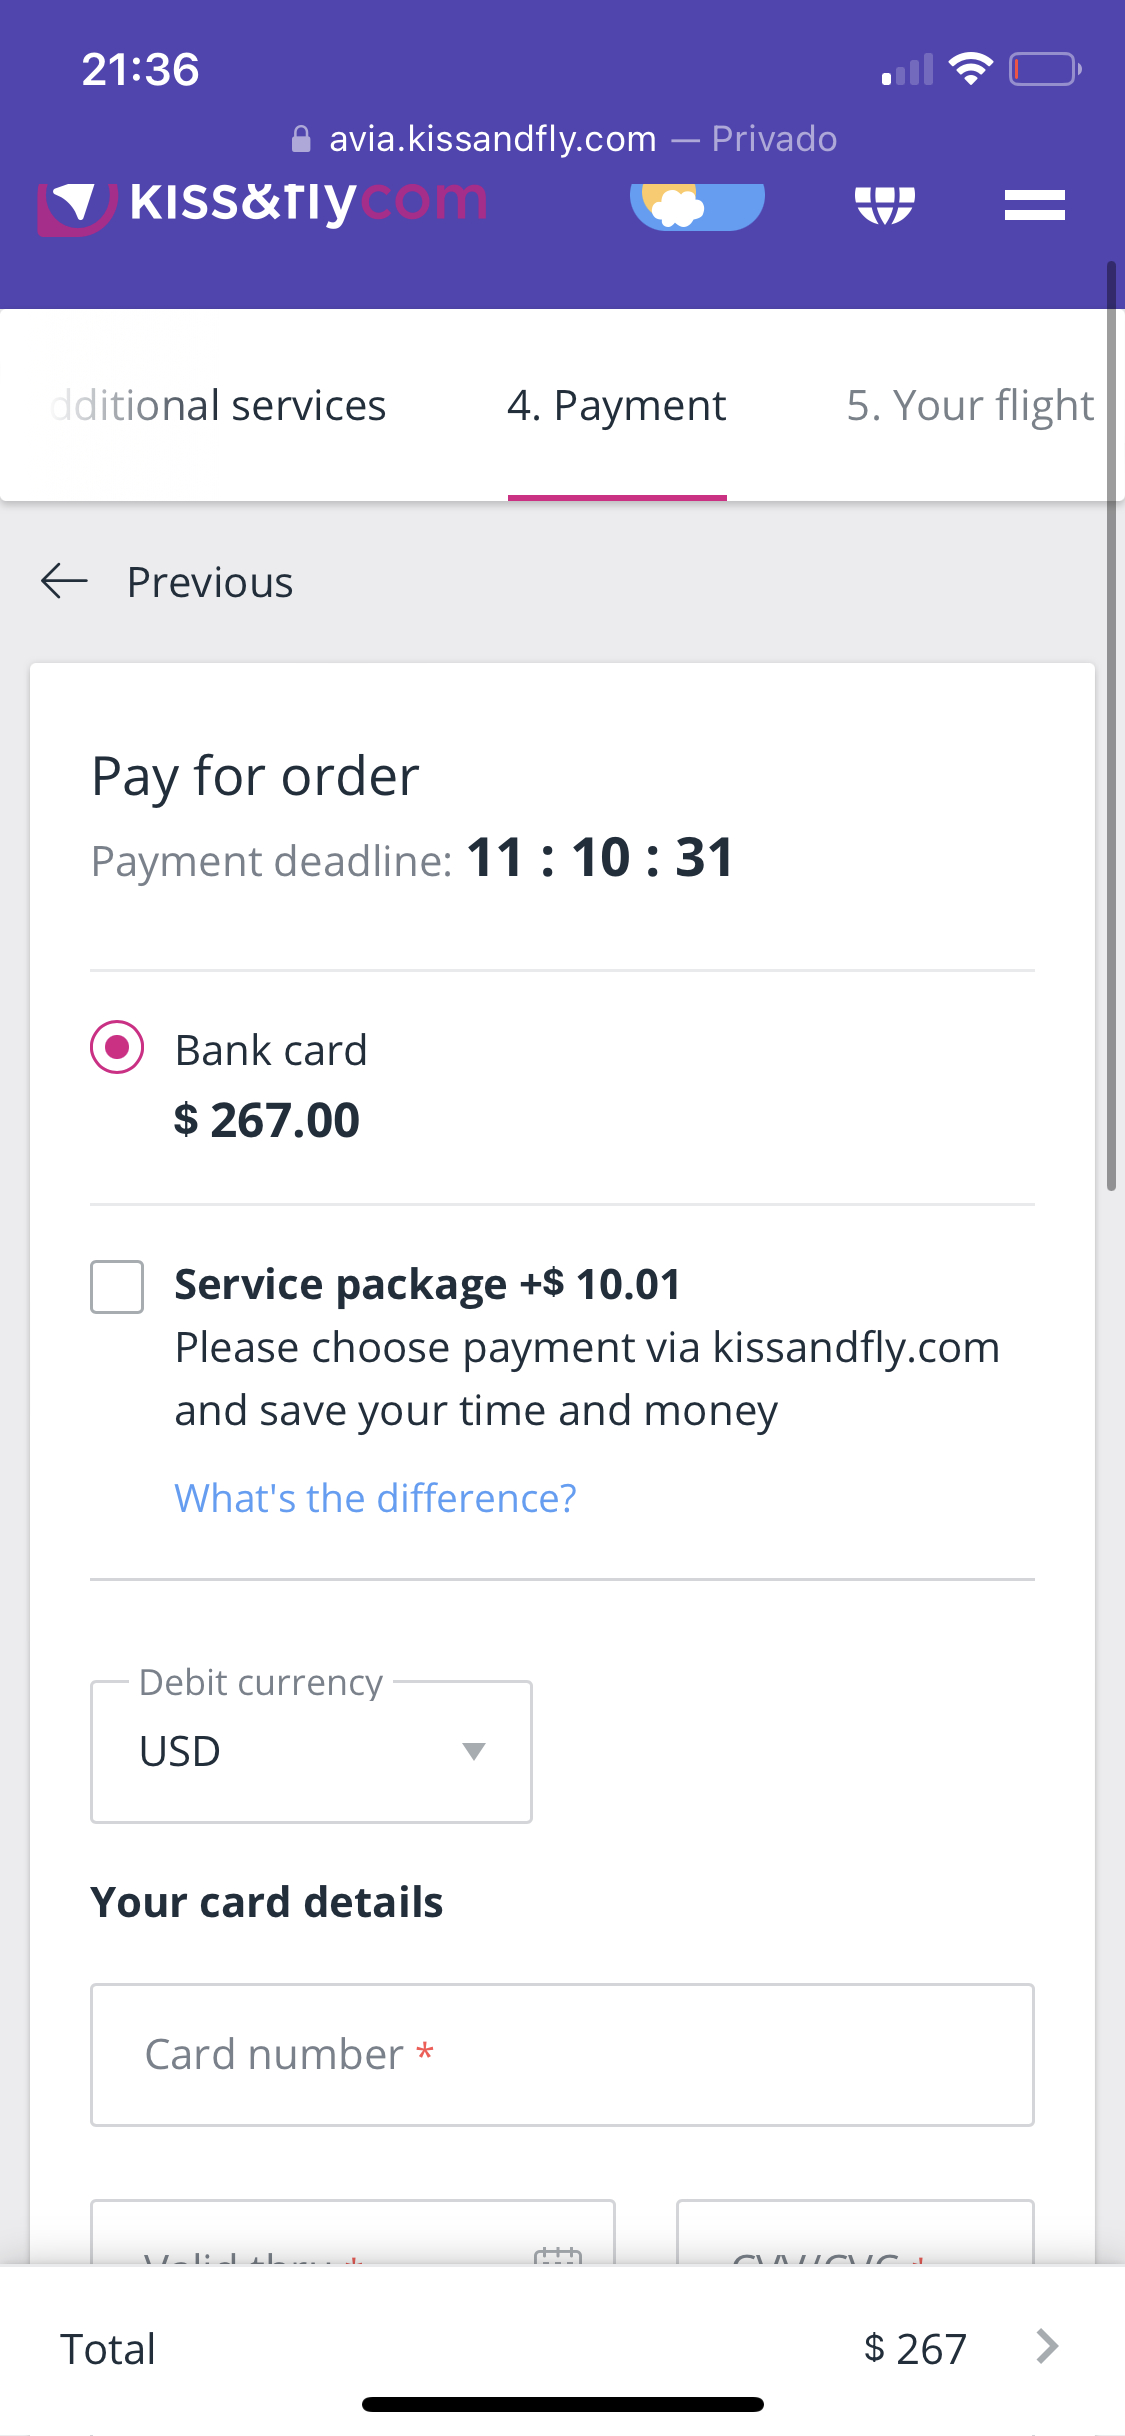This screenshot has height=2436, width=1125.
Task: Select the 4. Payment tab
Action: click(x=616, y=405)
